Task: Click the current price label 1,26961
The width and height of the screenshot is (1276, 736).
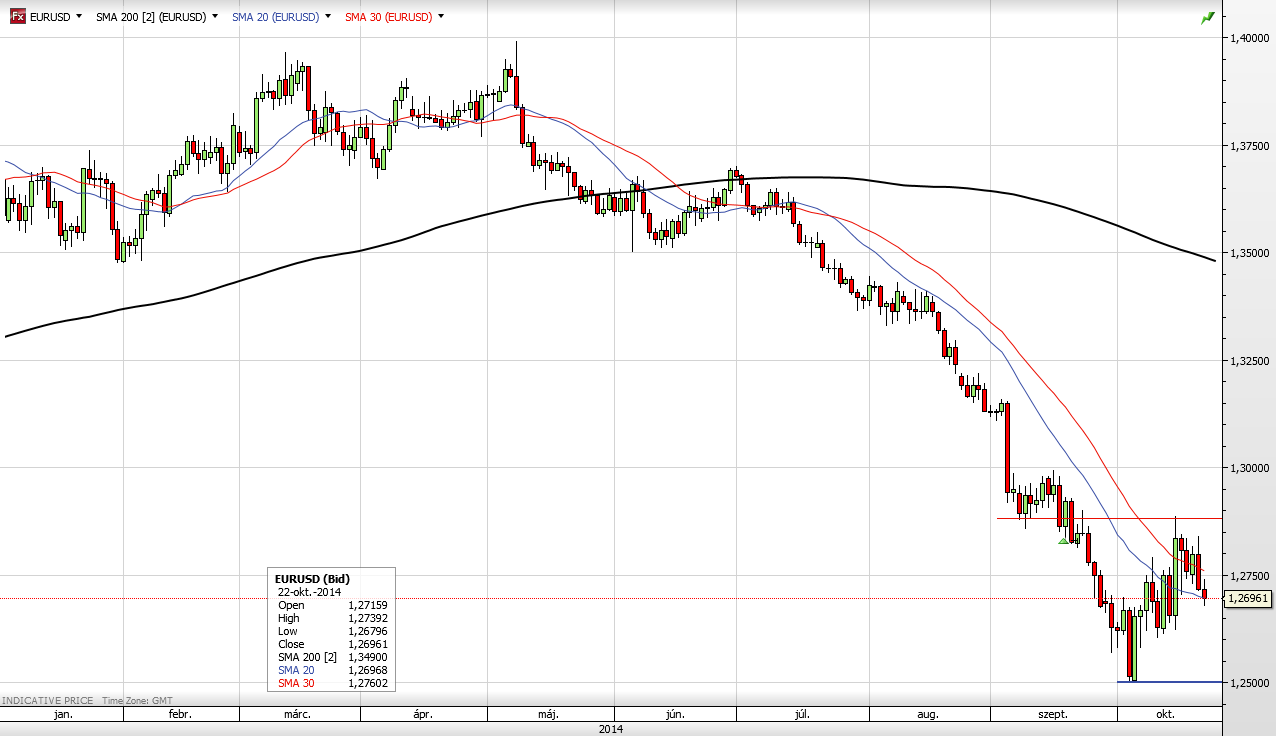Action: click(x=1247, y=598)
